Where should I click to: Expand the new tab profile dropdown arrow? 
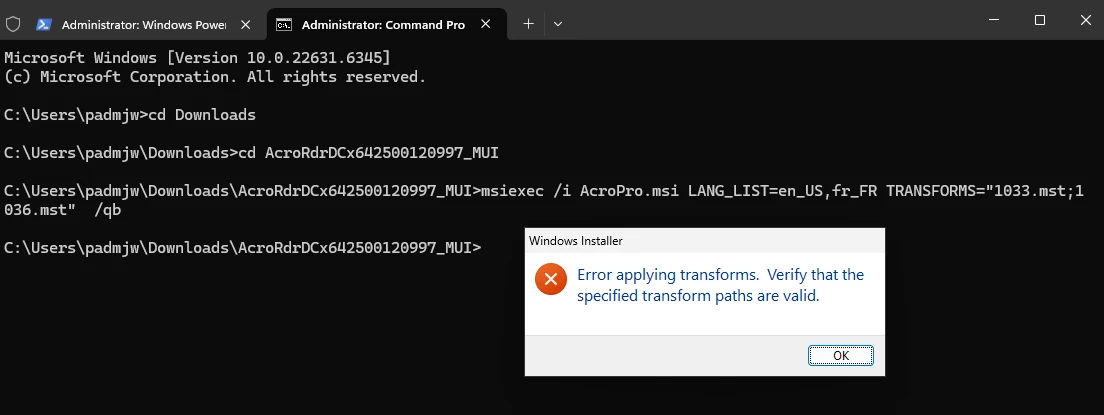(558, 24)
